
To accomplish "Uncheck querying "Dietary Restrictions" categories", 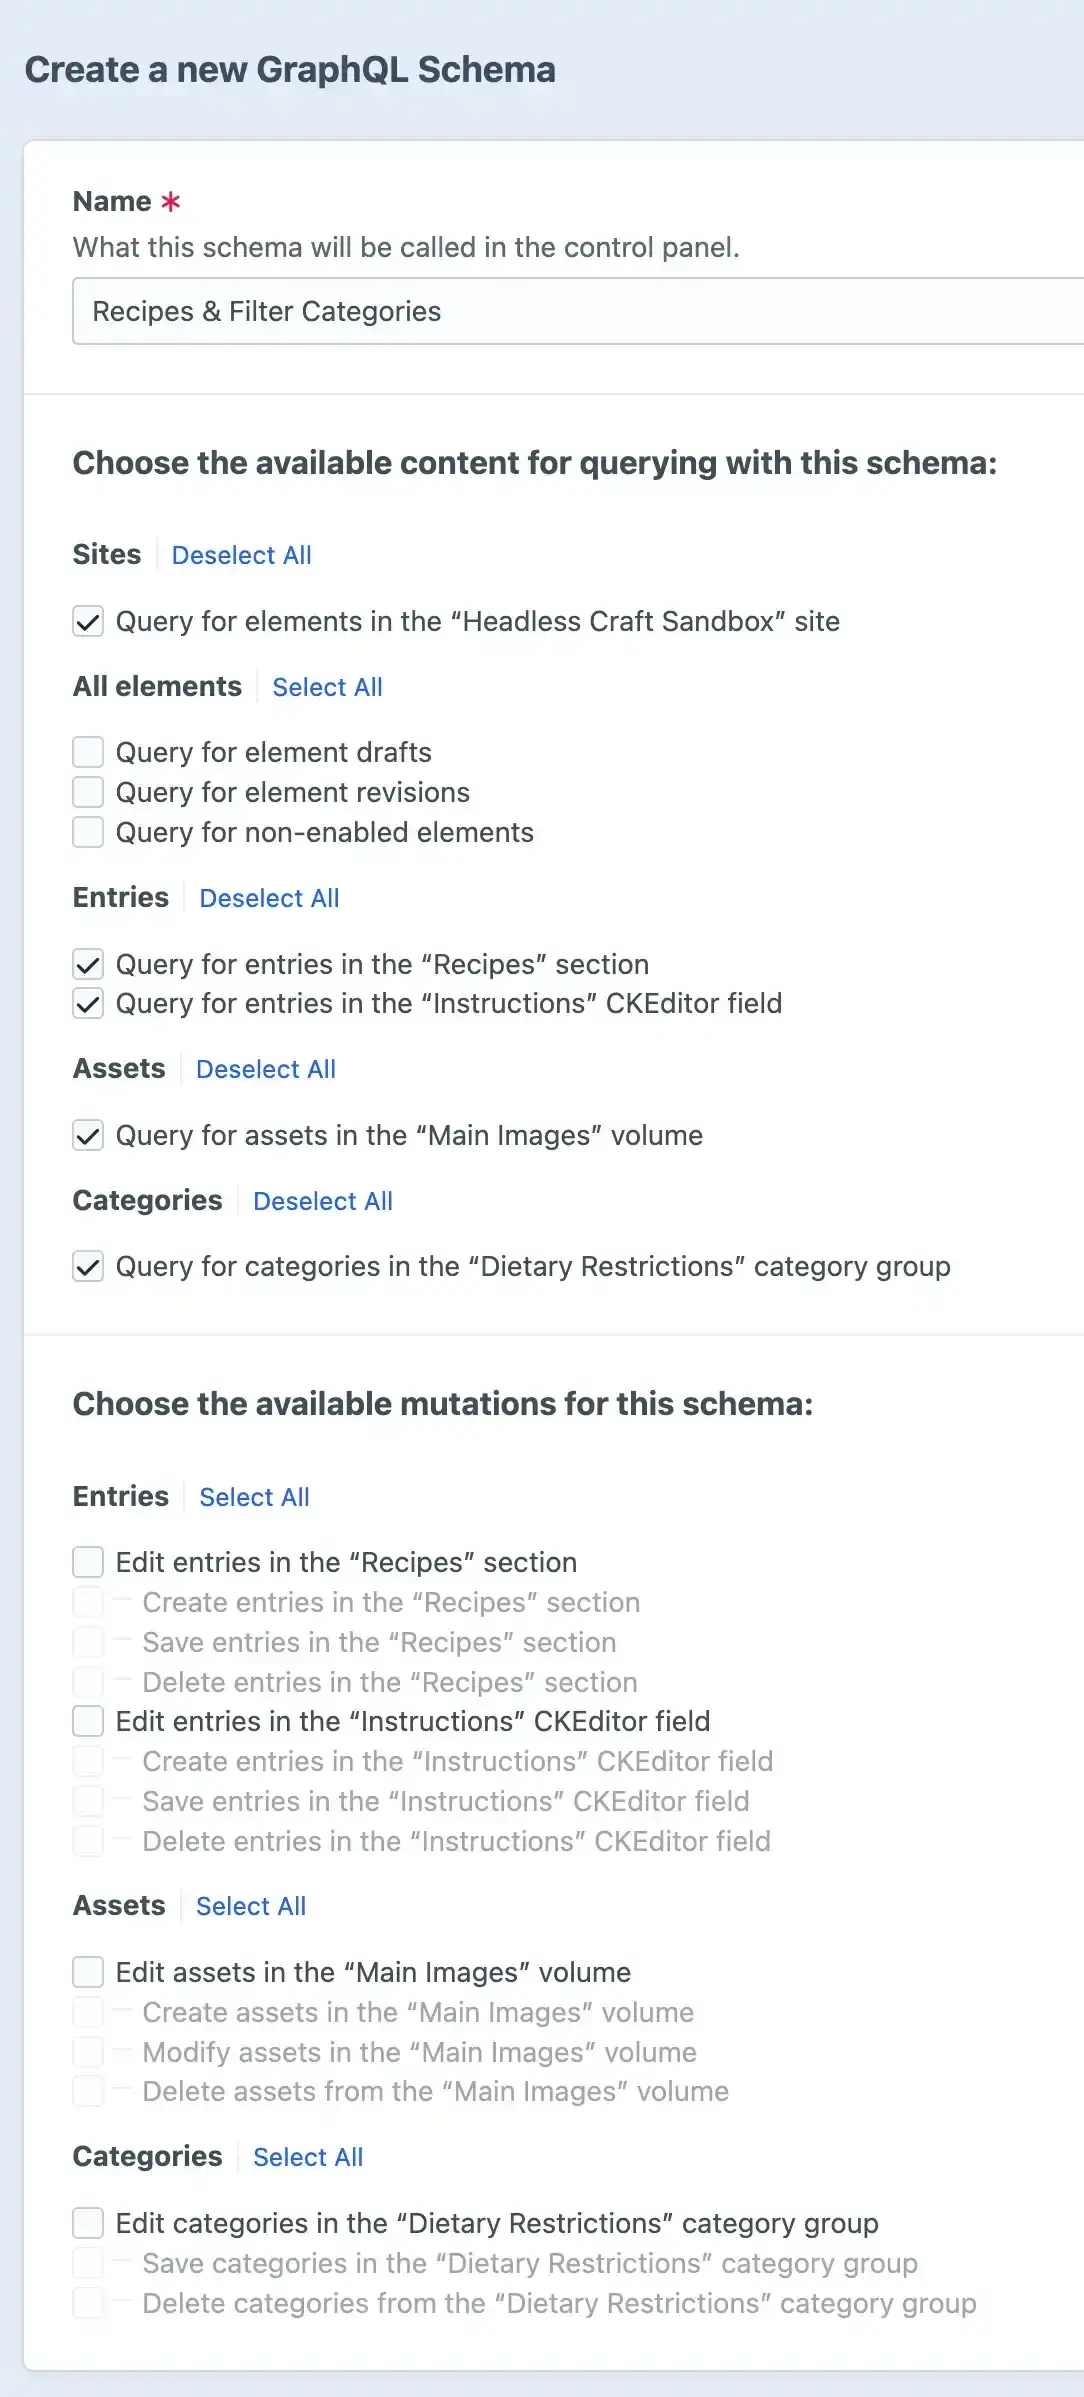I will coord(88,1266).
